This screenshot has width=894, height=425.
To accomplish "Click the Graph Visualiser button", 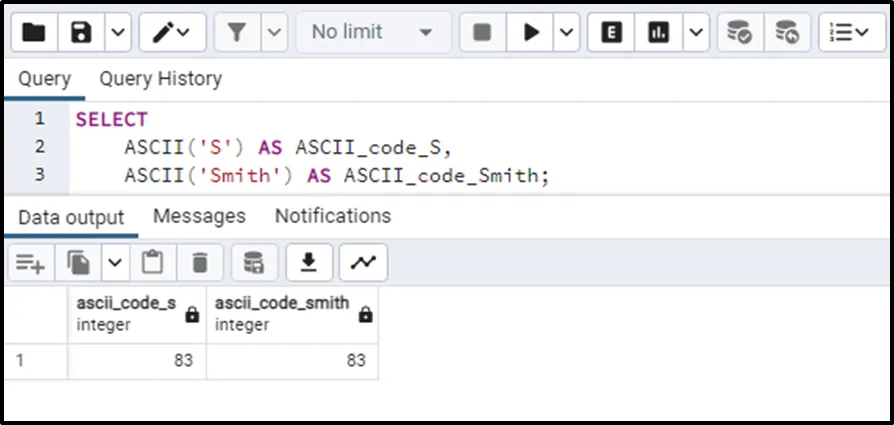I will click(x=363, y=263).
